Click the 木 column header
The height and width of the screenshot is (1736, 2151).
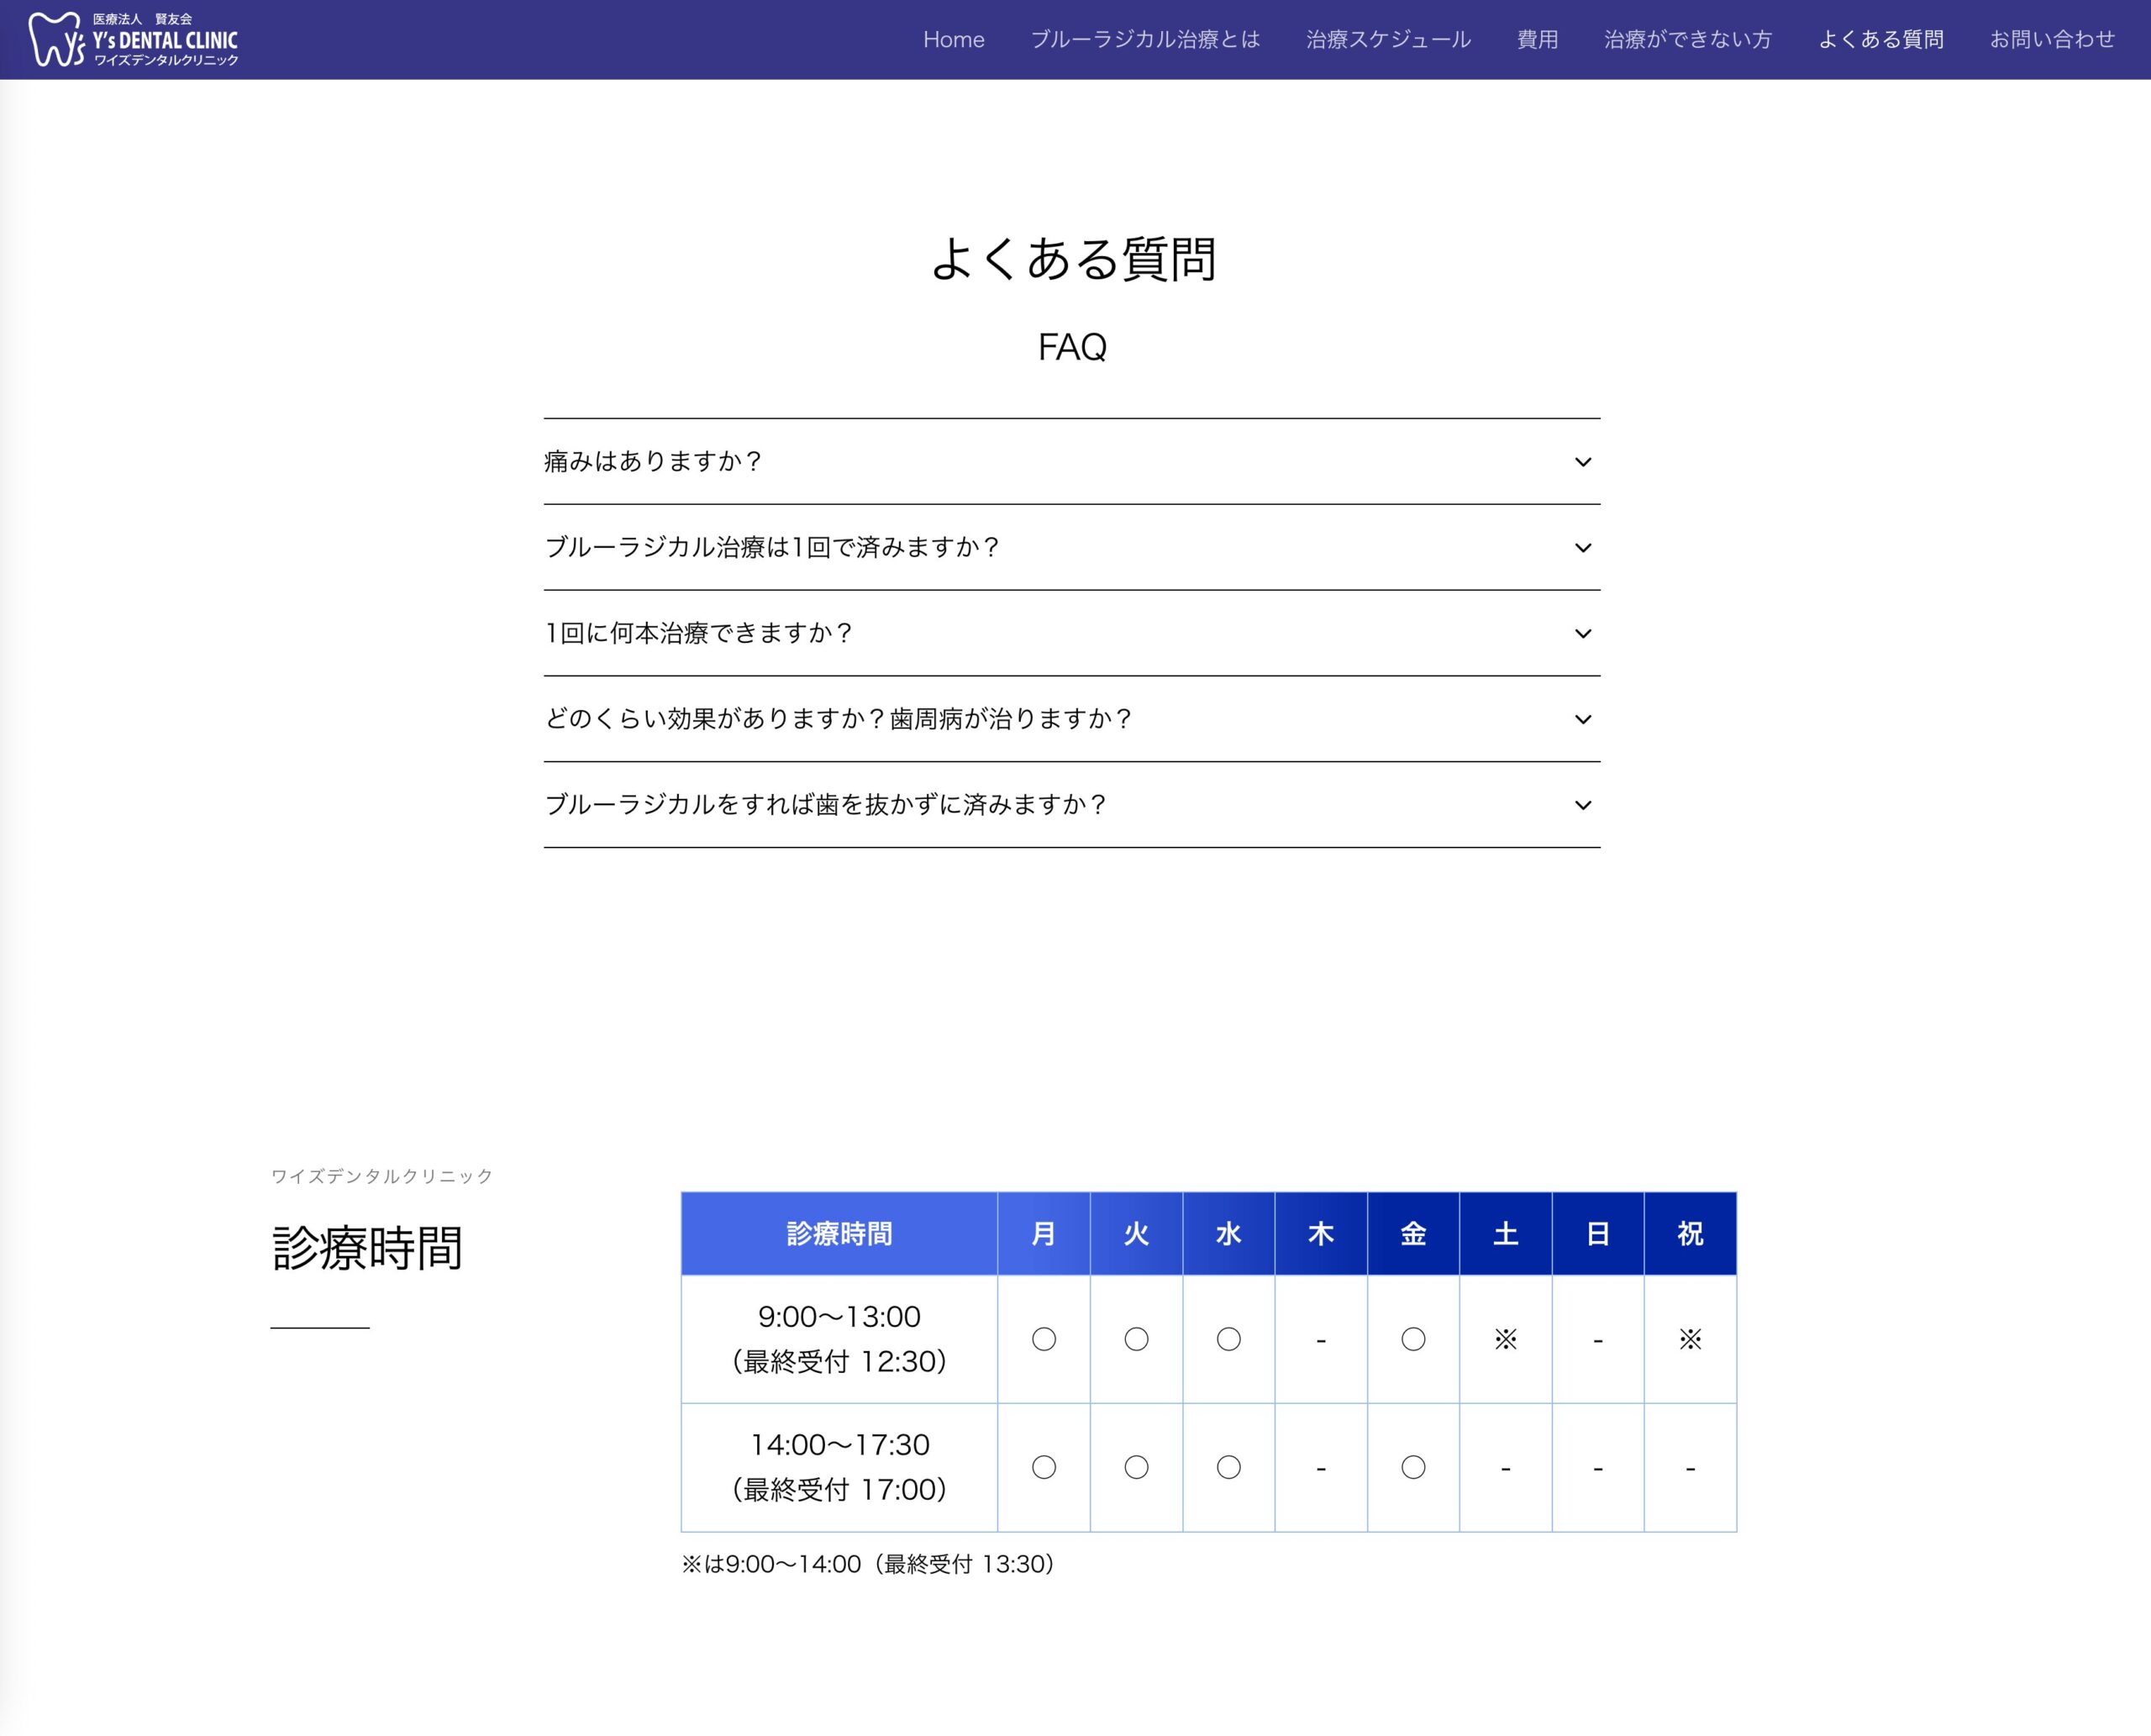(1321, 1234)
